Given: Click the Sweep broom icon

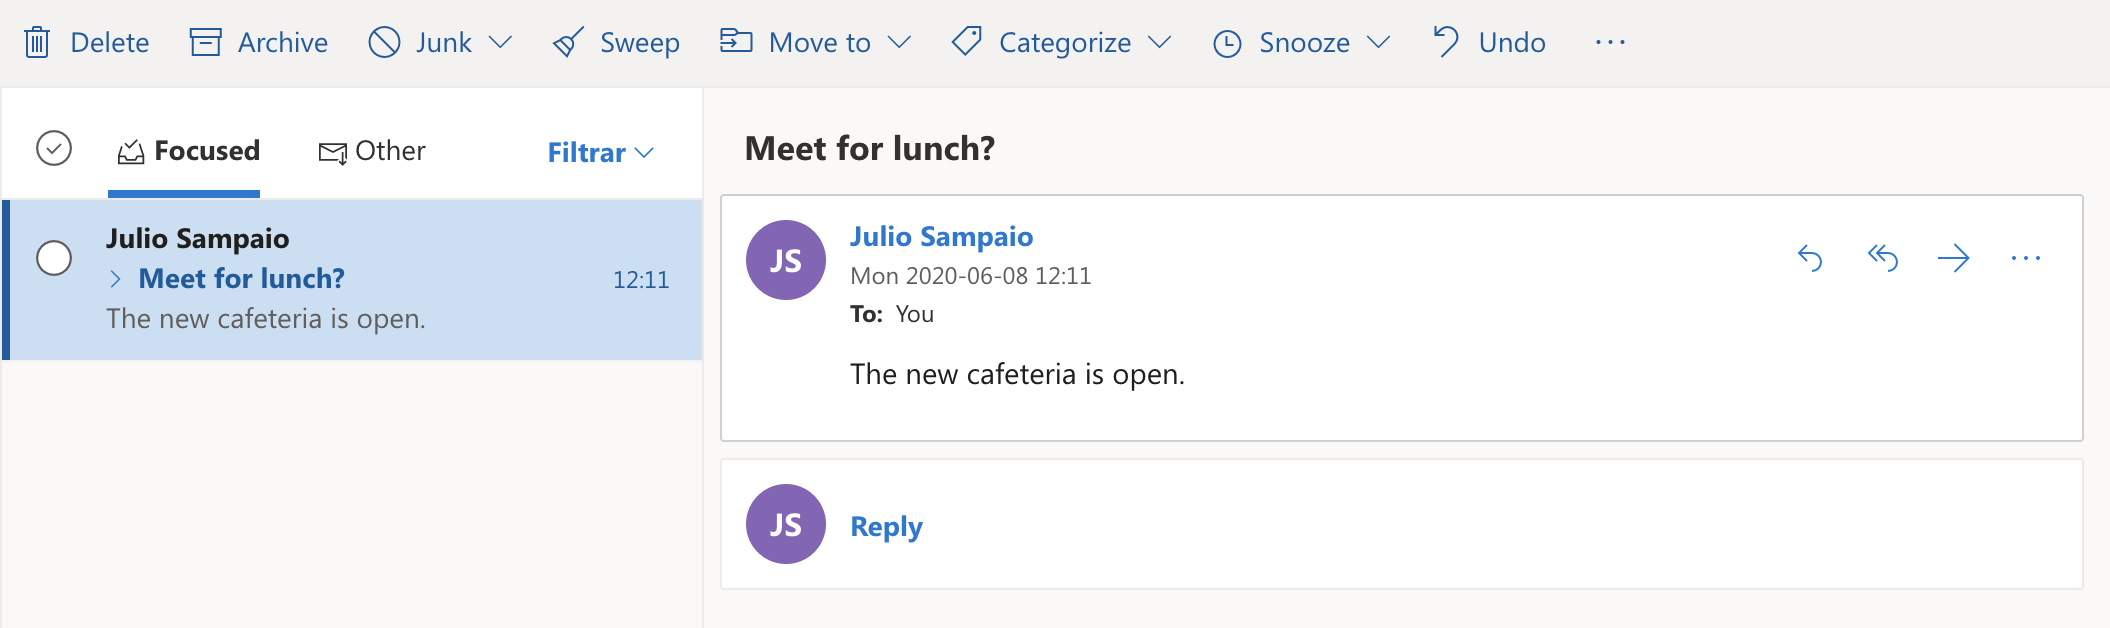Looking at the screenshot, I should pyautogui.click(x=568, y=42).
